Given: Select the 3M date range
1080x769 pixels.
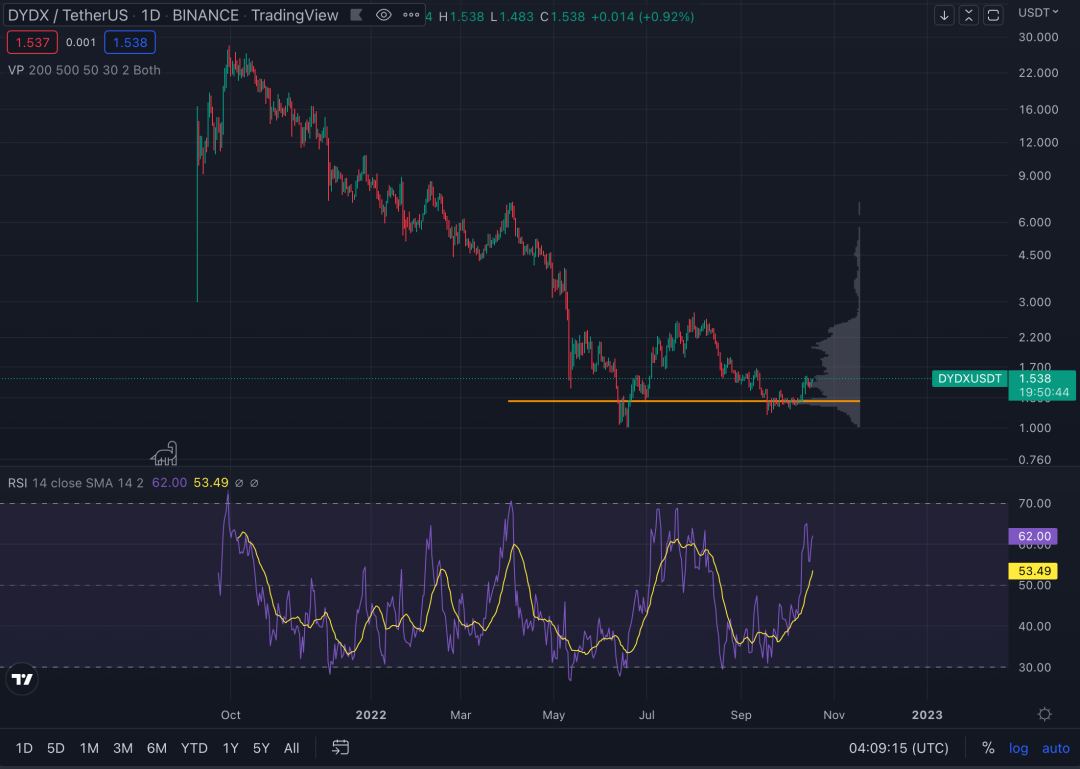Looking at the screenshot, I should [123, 748].
